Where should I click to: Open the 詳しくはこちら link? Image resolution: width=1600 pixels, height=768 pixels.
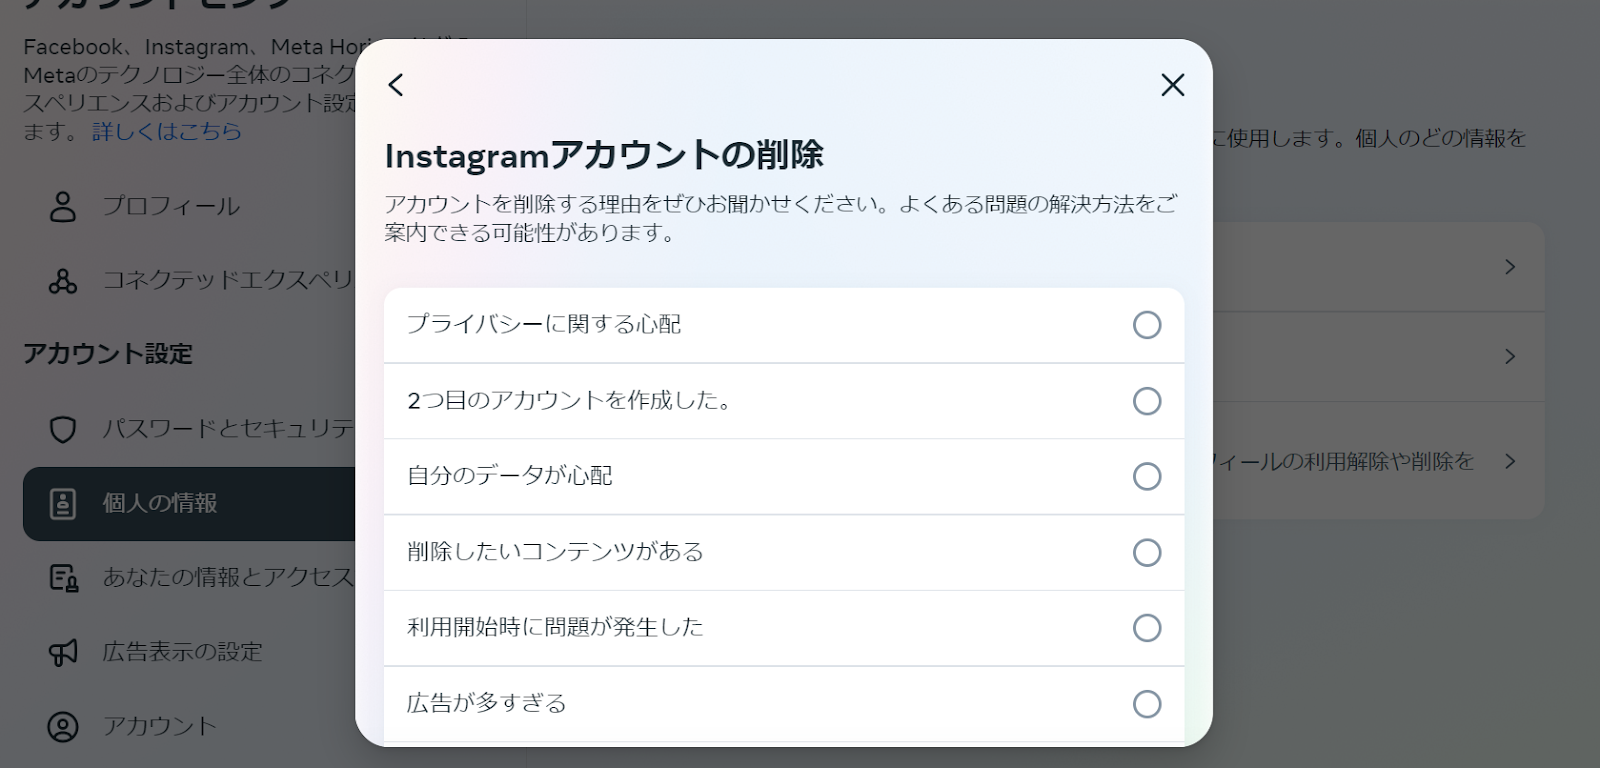pyautogui.click(x=167, y=131)
